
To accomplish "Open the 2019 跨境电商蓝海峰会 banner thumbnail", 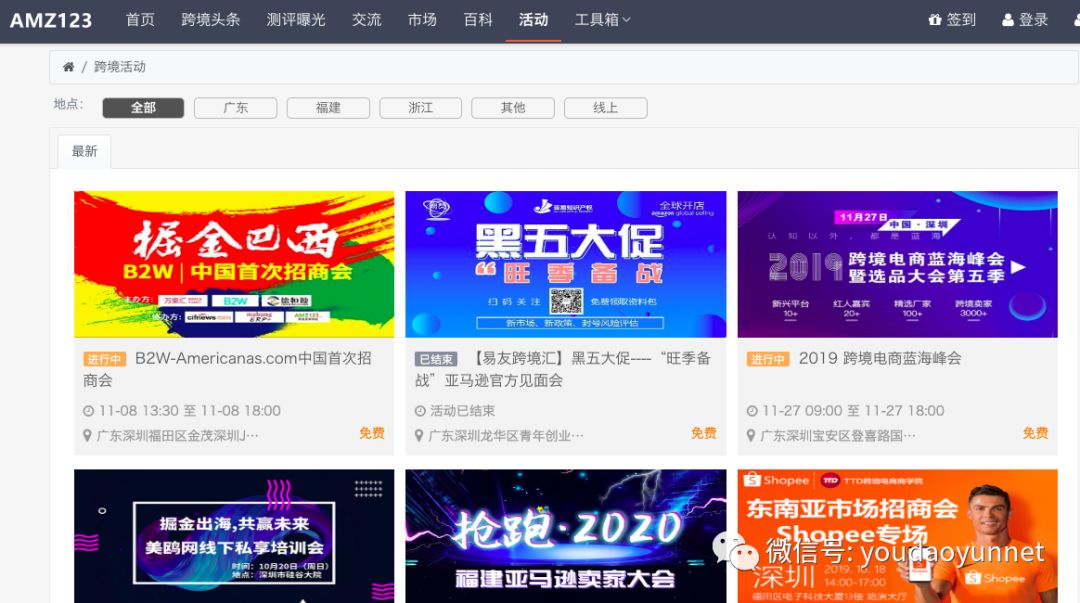I will point(897,264).
